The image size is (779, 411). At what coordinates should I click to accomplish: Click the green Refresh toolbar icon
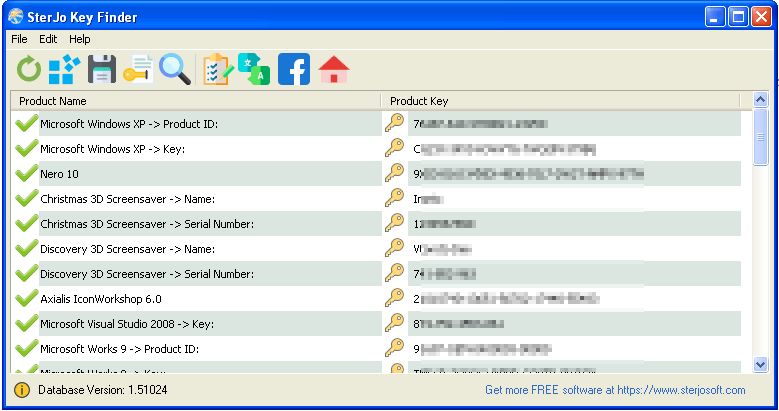29,69
